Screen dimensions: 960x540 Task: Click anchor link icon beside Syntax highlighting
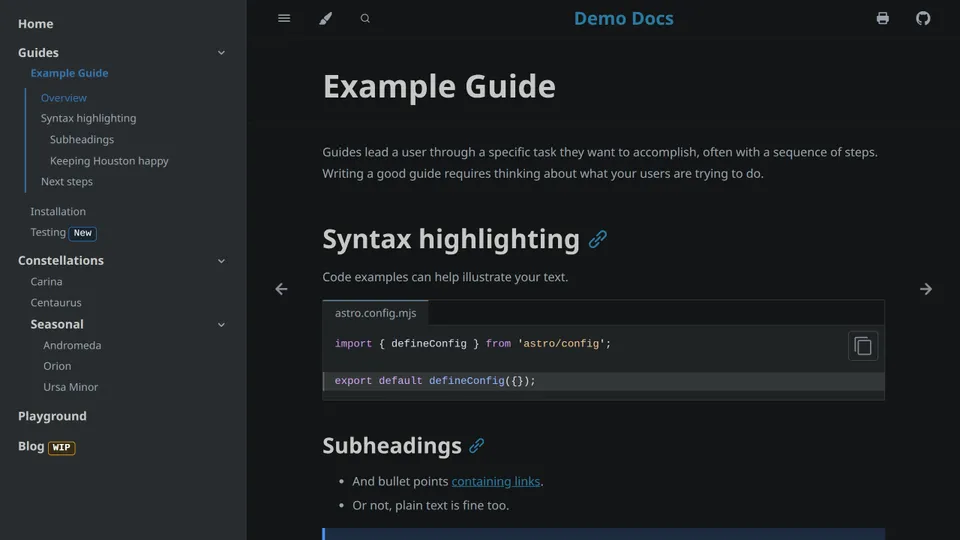click(598, 239)
